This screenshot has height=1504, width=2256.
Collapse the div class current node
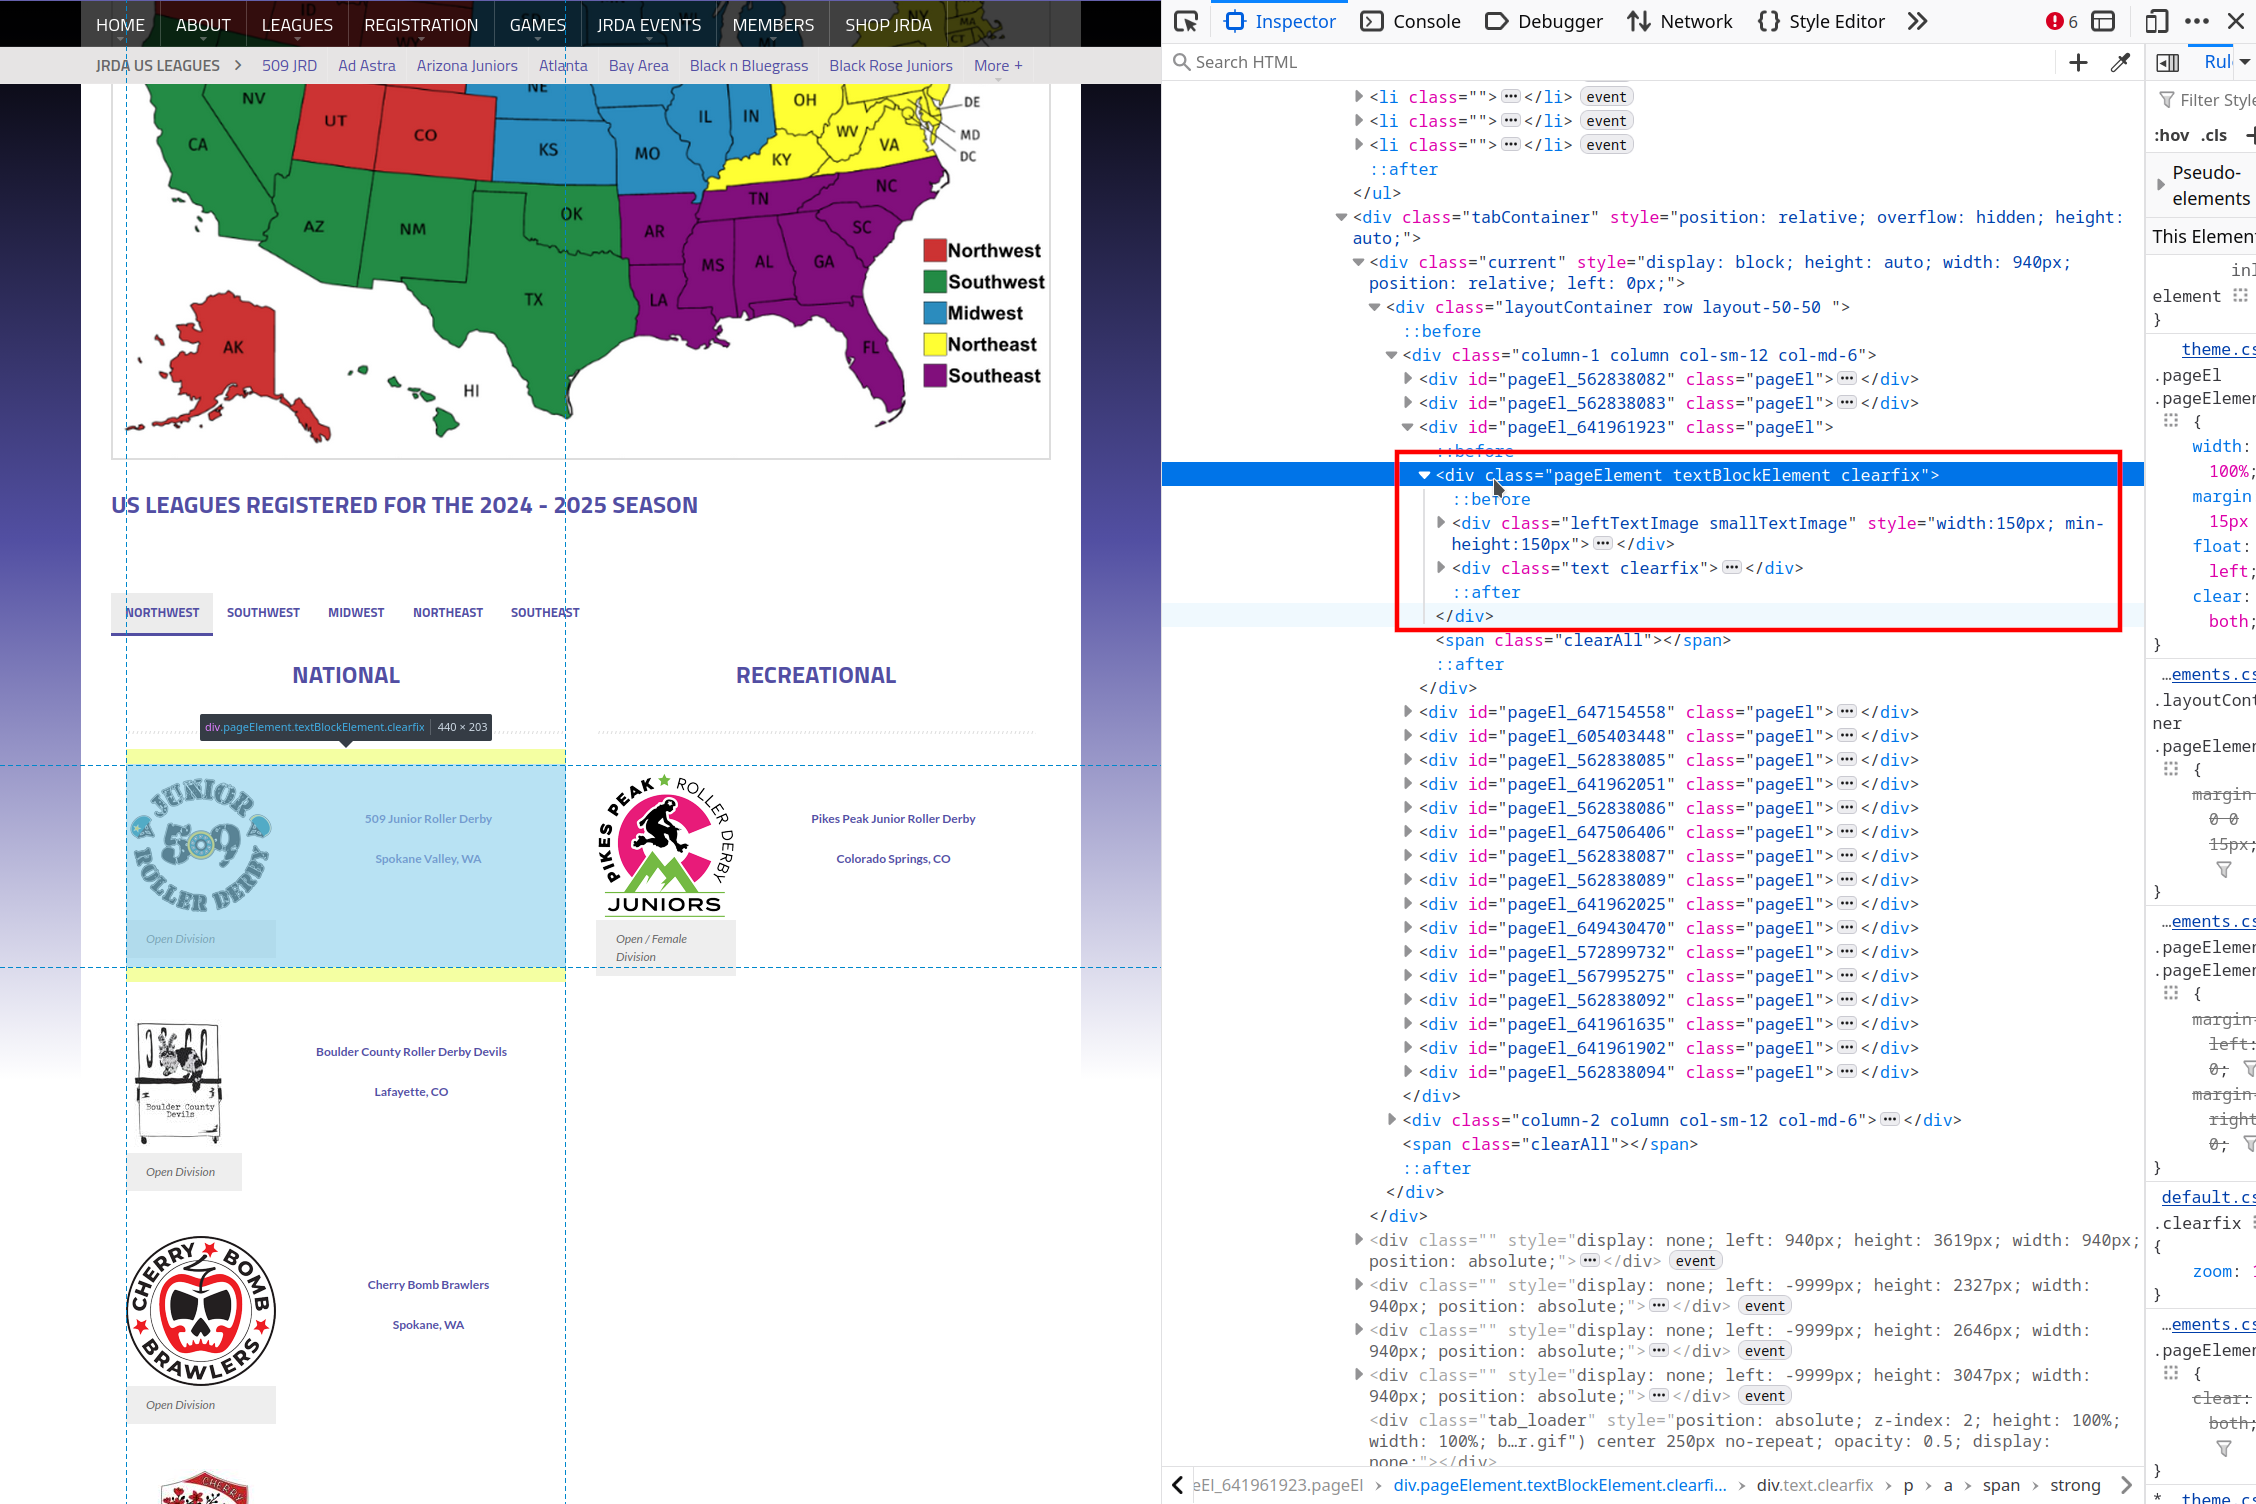click(x=1358, y=262)
